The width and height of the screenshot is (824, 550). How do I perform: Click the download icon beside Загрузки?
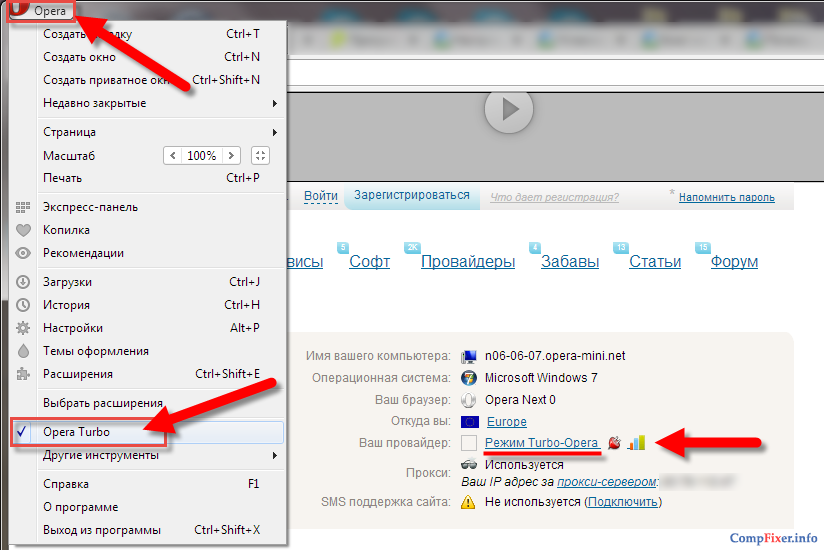(x=23, y=282)
